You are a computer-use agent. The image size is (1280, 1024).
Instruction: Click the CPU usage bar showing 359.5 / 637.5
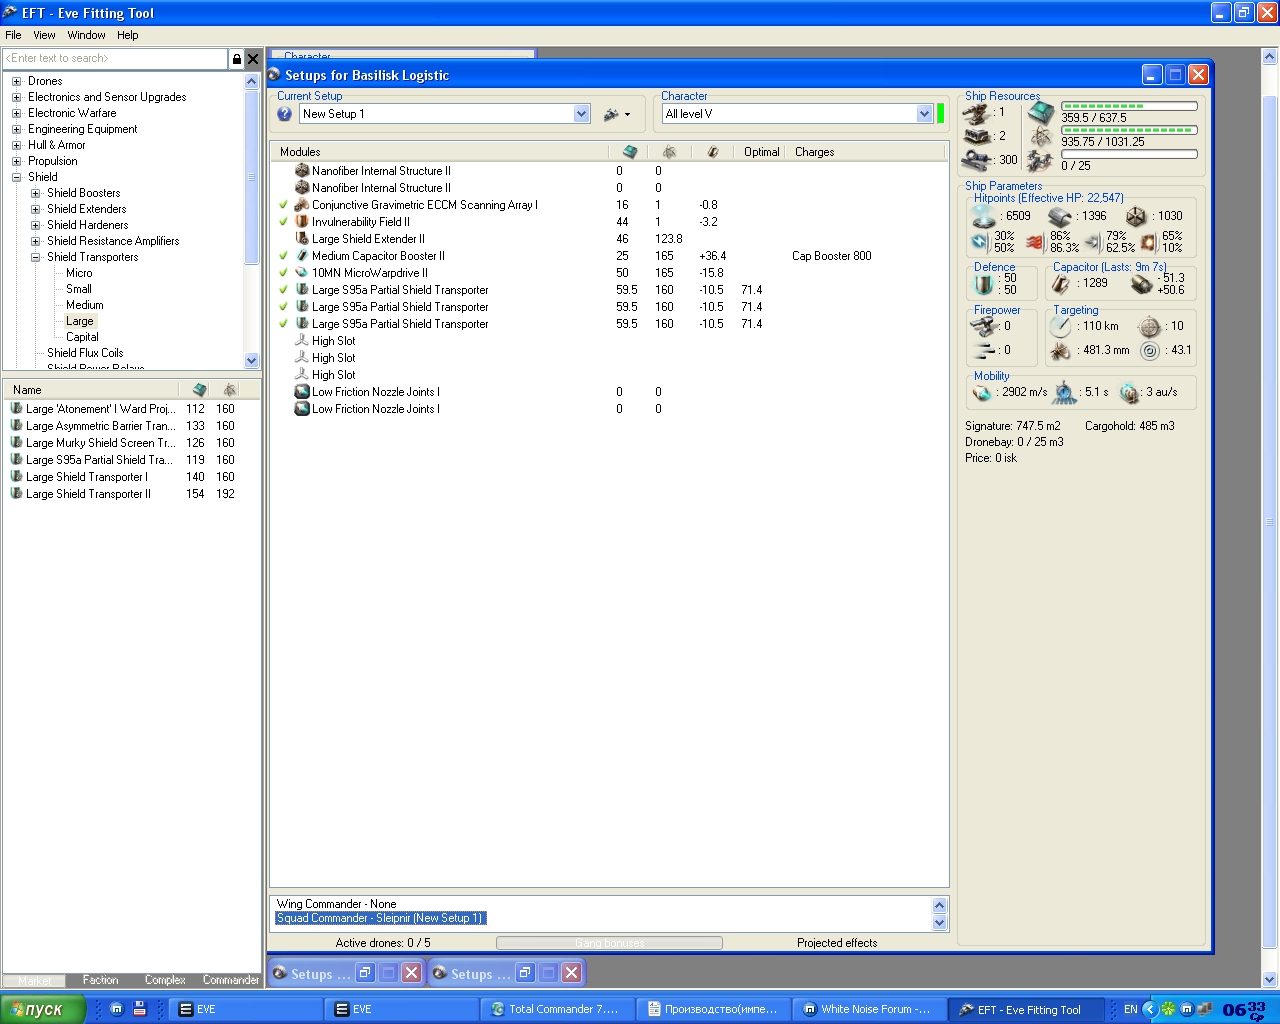(1129, 106)
